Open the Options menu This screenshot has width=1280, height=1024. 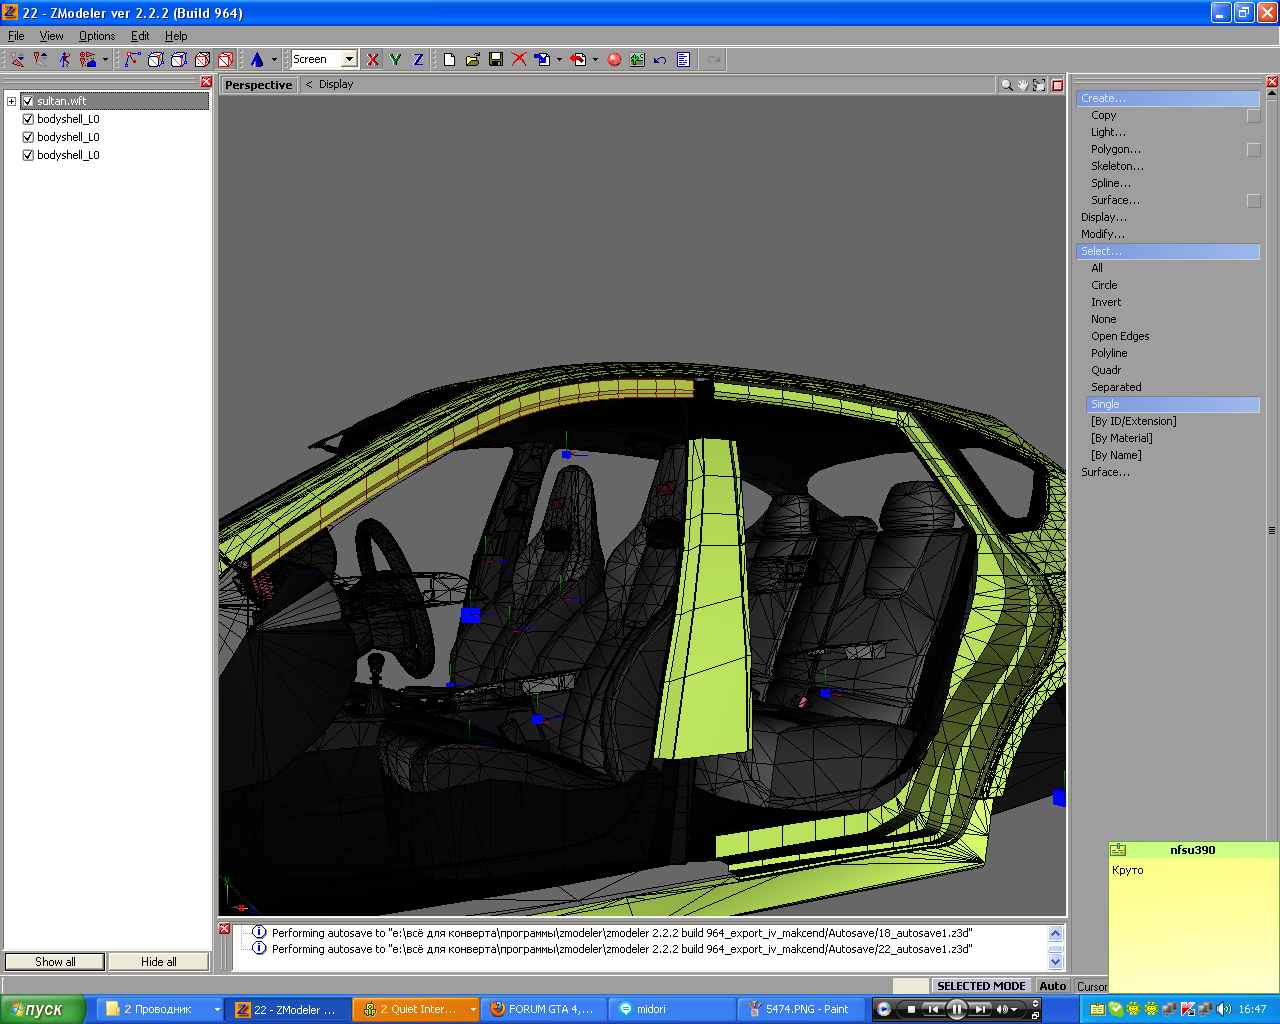coord(97,36)
